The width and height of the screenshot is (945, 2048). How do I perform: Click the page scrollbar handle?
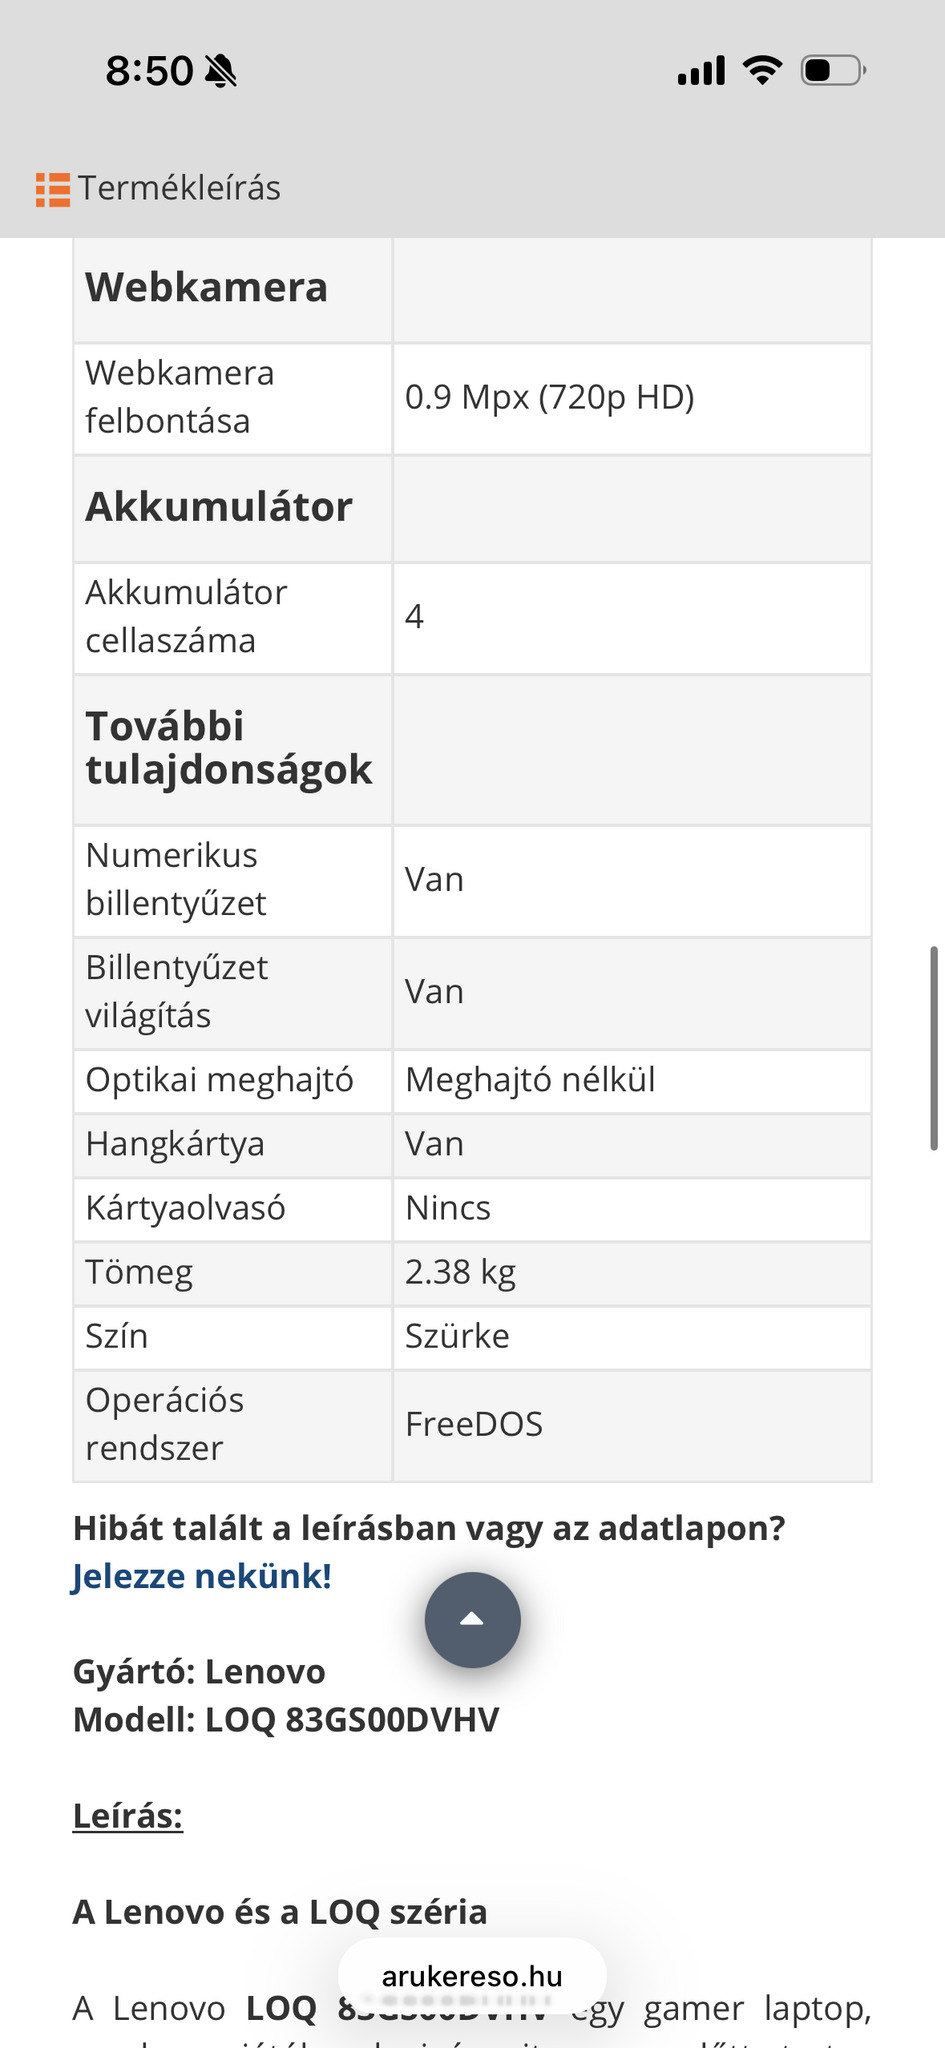(934, 1048)
